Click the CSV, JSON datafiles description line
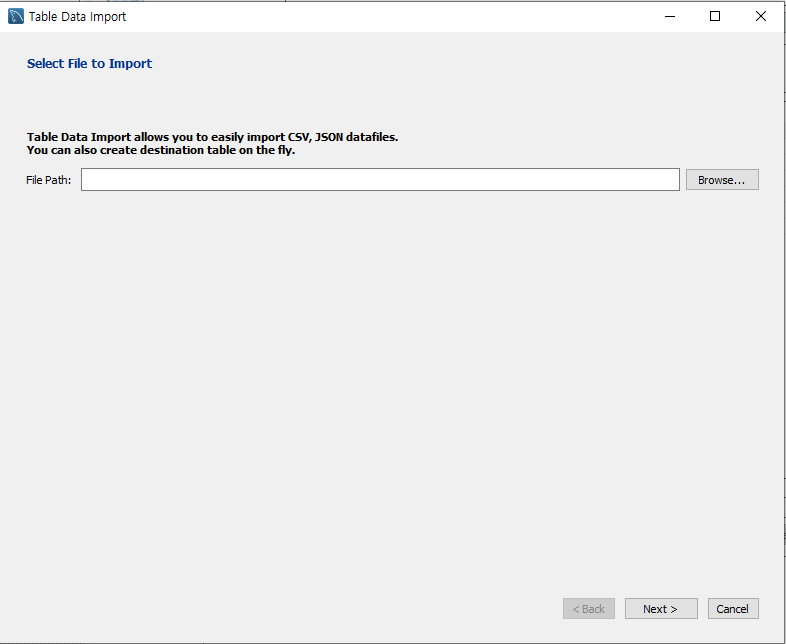Viewport: 786px width, 644px height. (212, 137)
